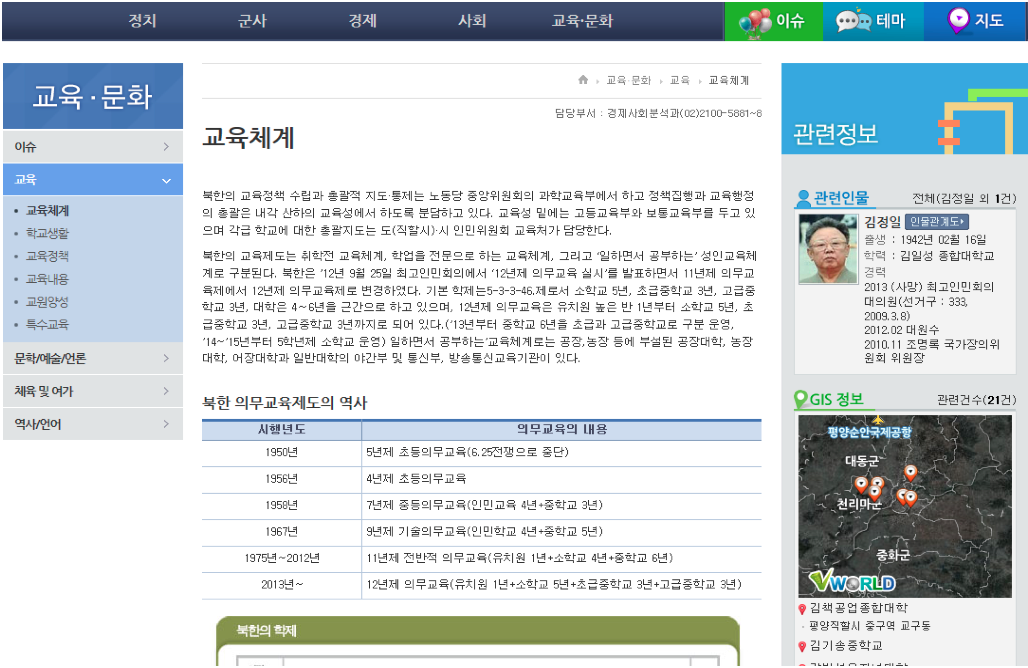1028x668 pixels.
Task: Collapse the 교육 sidebar section
Action: pos(165,180)
